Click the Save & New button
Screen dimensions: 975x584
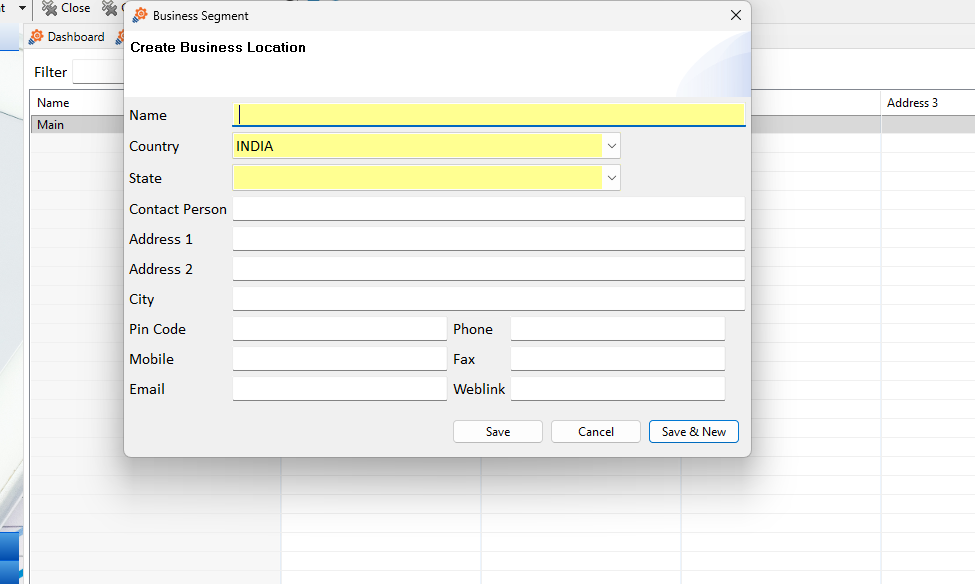tap(693, 431)
